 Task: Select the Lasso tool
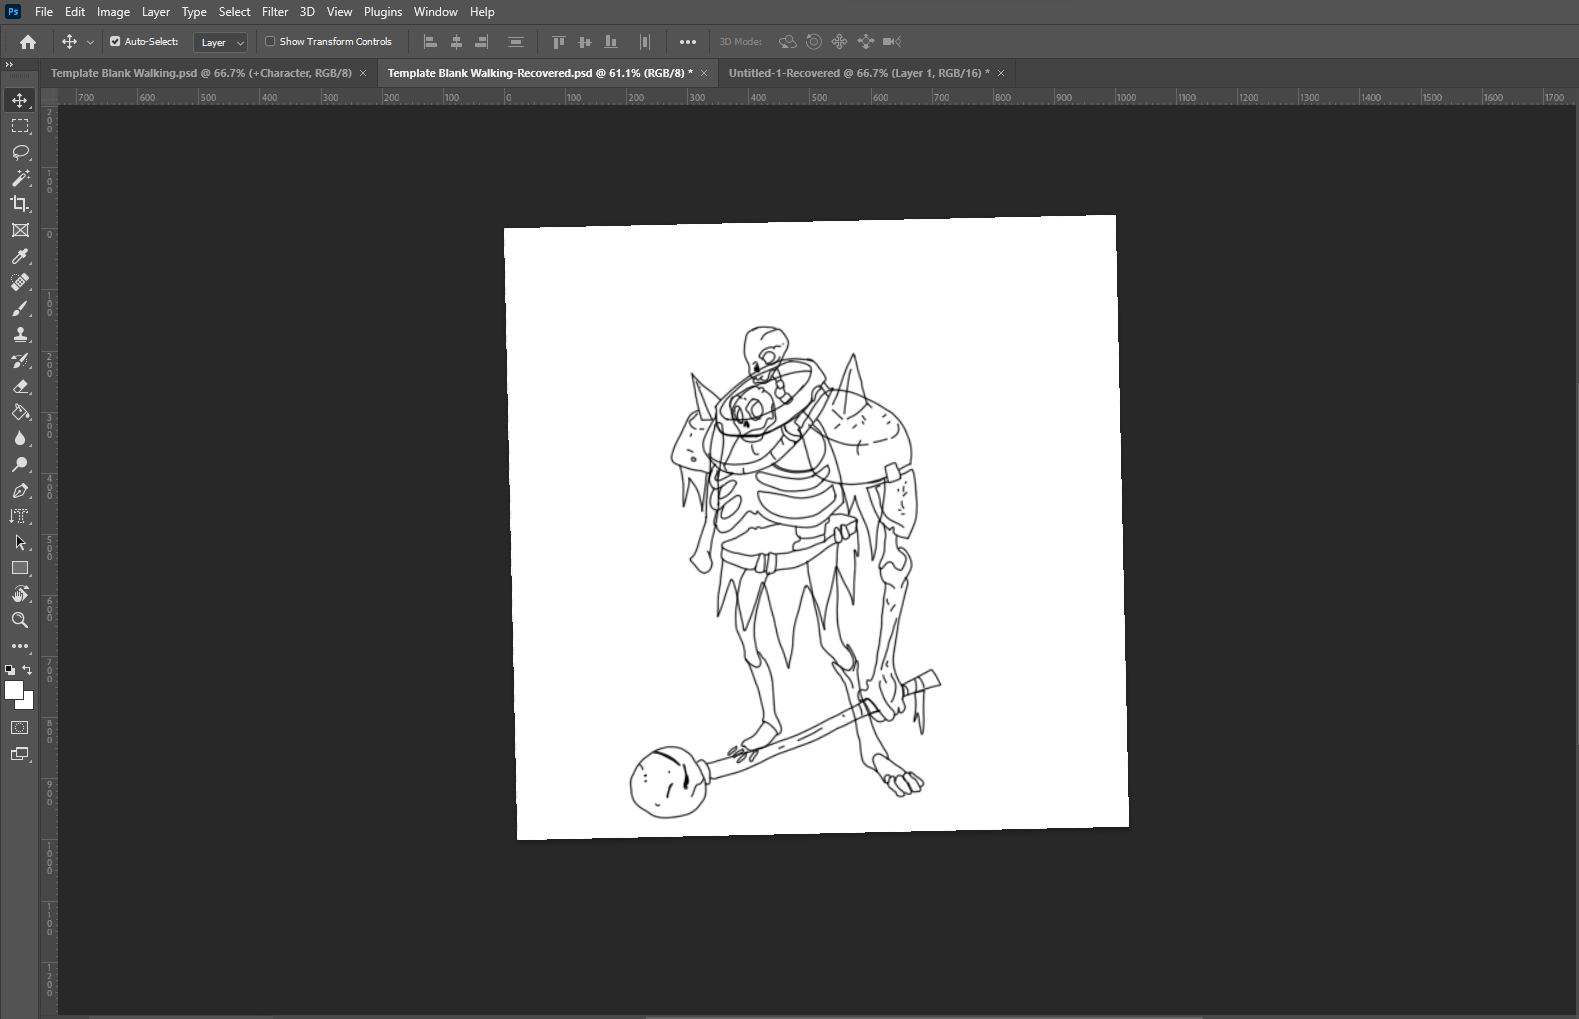(20, 152)
